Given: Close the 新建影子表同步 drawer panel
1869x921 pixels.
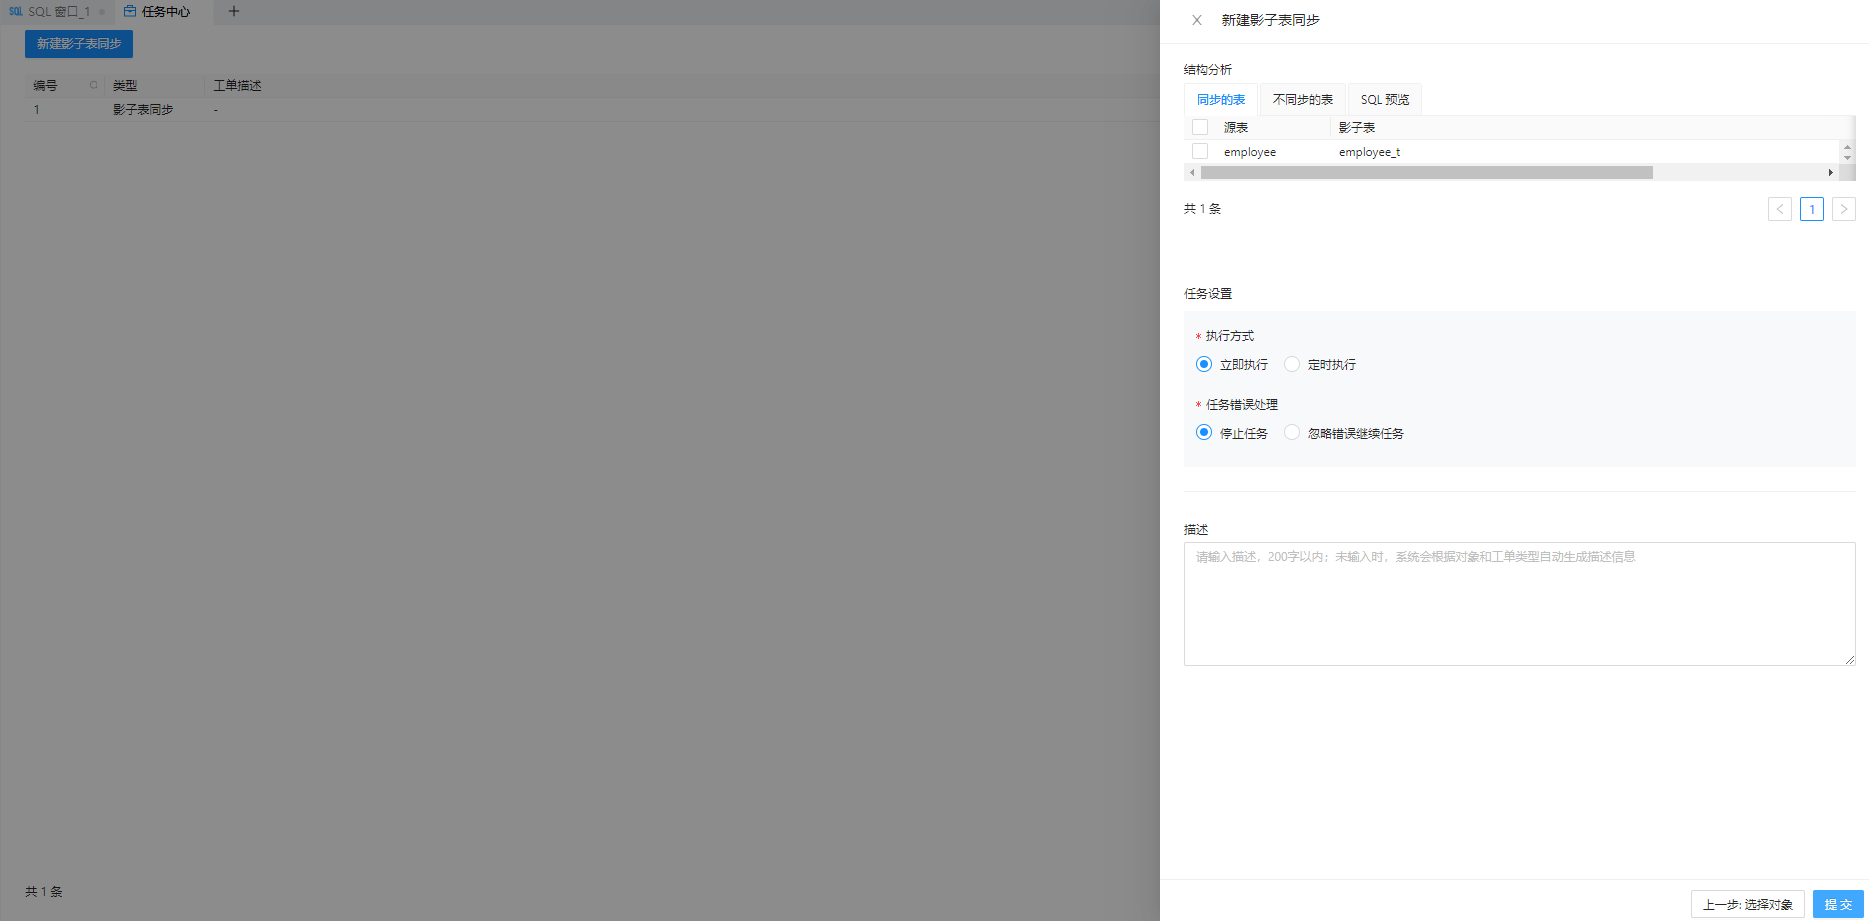Looking at the screenshot, I should pyautogui.click(x=1197, y=20).
